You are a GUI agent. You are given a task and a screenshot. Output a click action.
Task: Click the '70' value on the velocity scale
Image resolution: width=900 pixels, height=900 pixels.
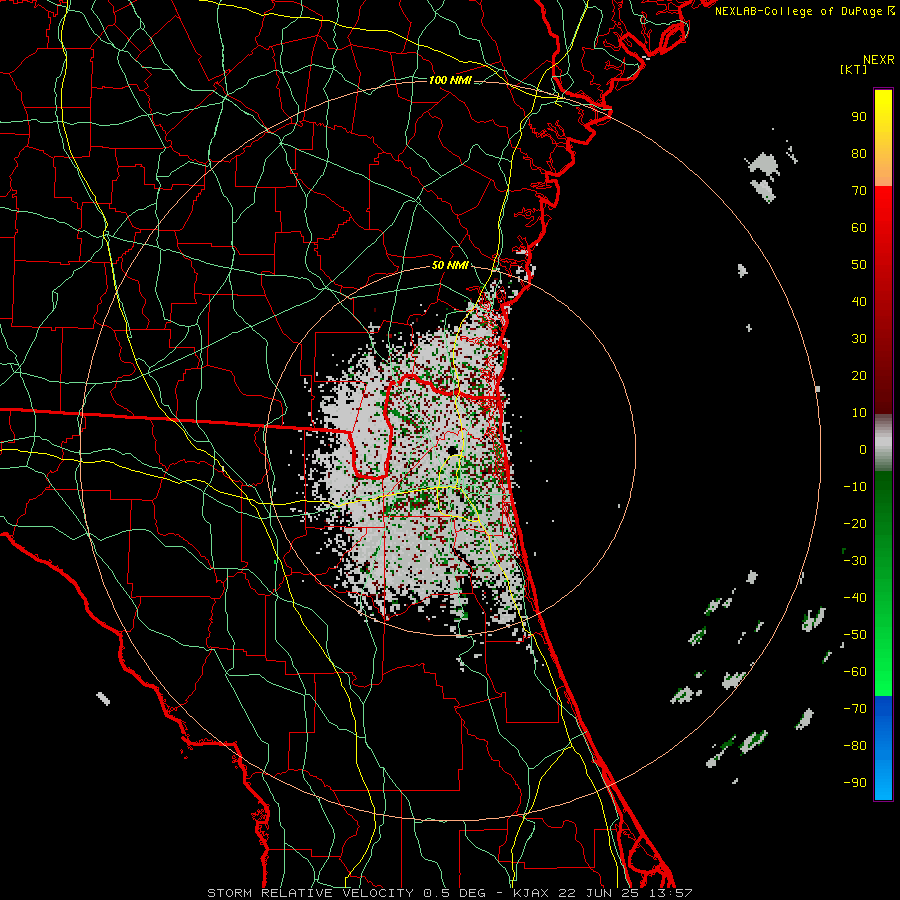859,191
